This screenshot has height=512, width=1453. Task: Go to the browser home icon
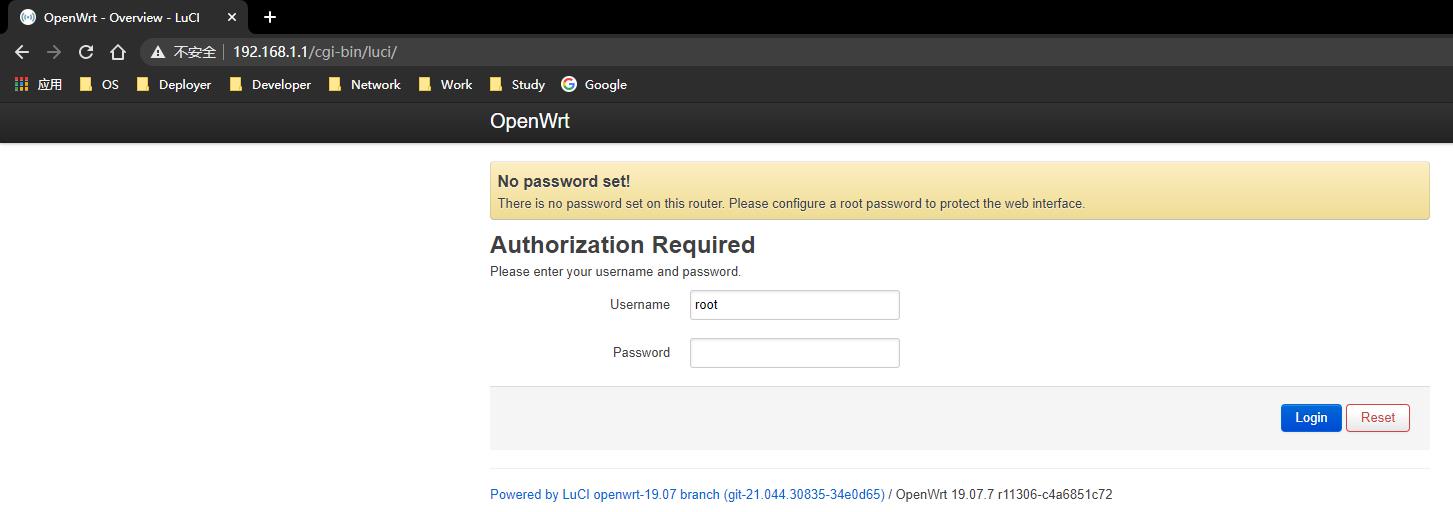click(118, 52)
